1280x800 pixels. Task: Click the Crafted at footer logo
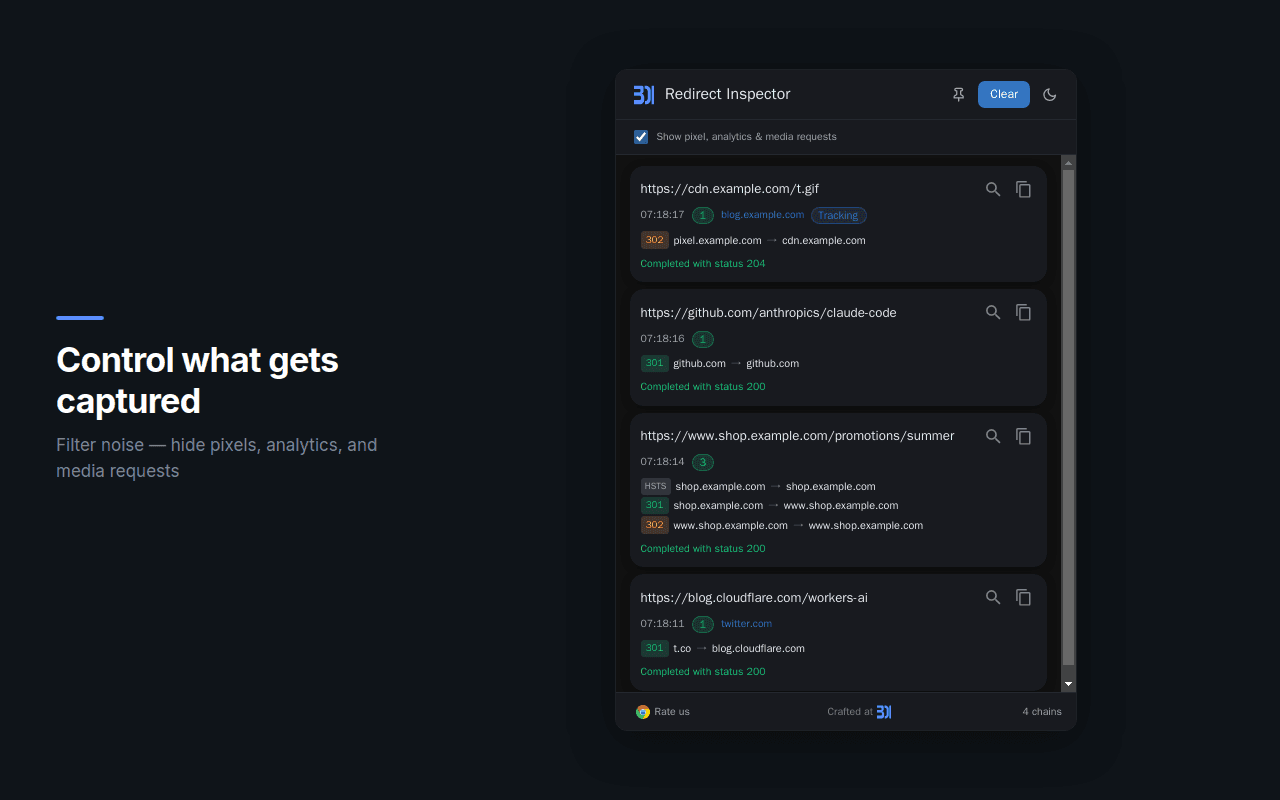[883, 711]
